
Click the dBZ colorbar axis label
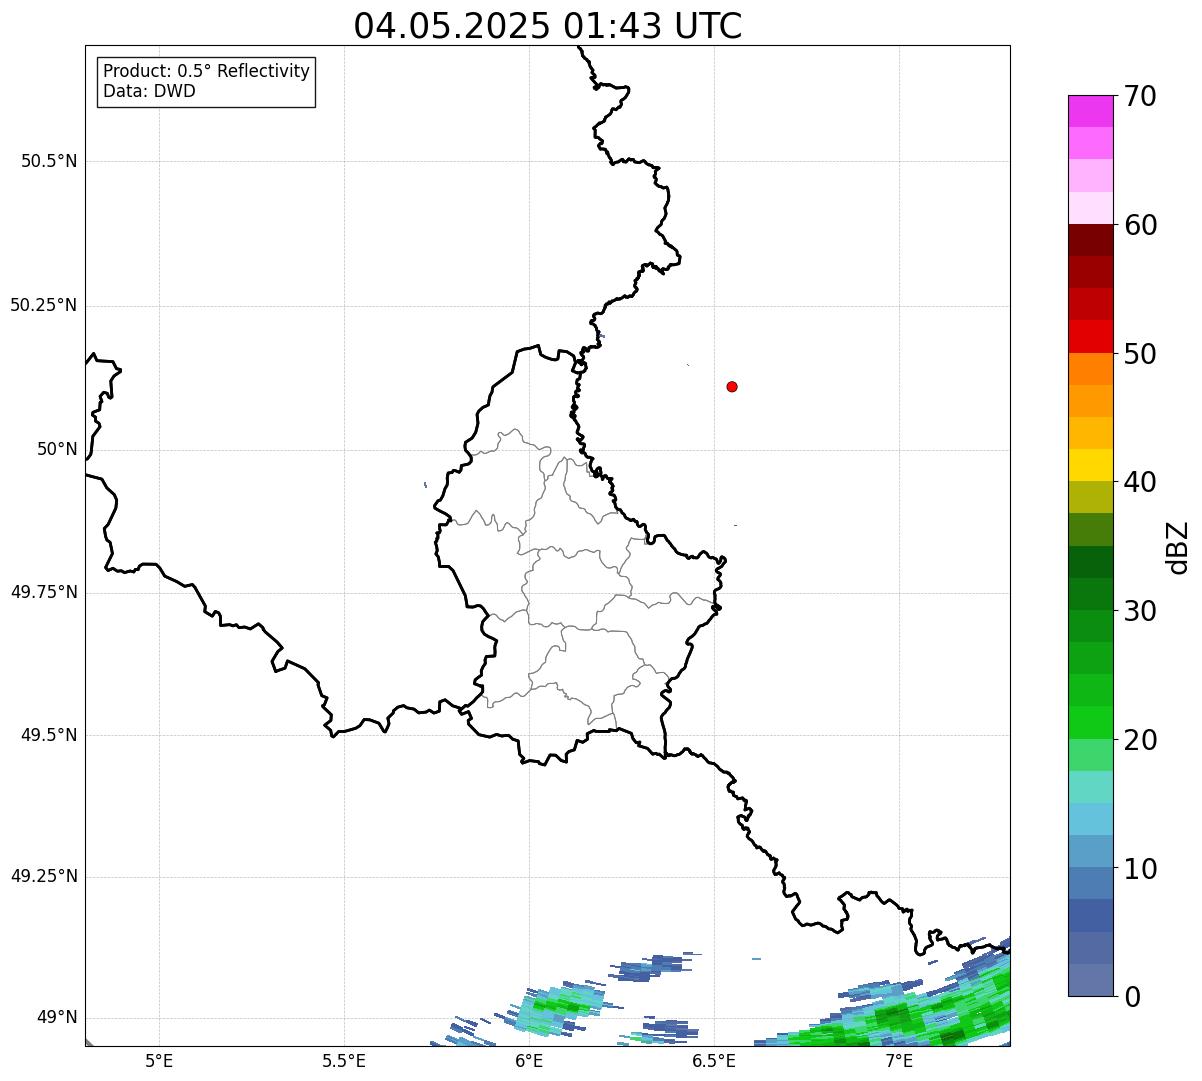[x=1180, y=547]
